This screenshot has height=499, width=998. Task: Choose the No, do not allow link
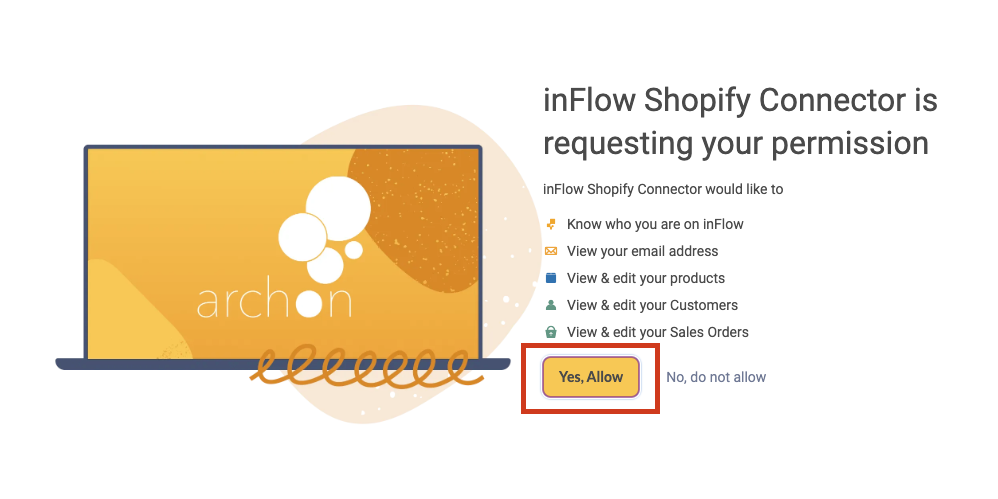point(716,377)
